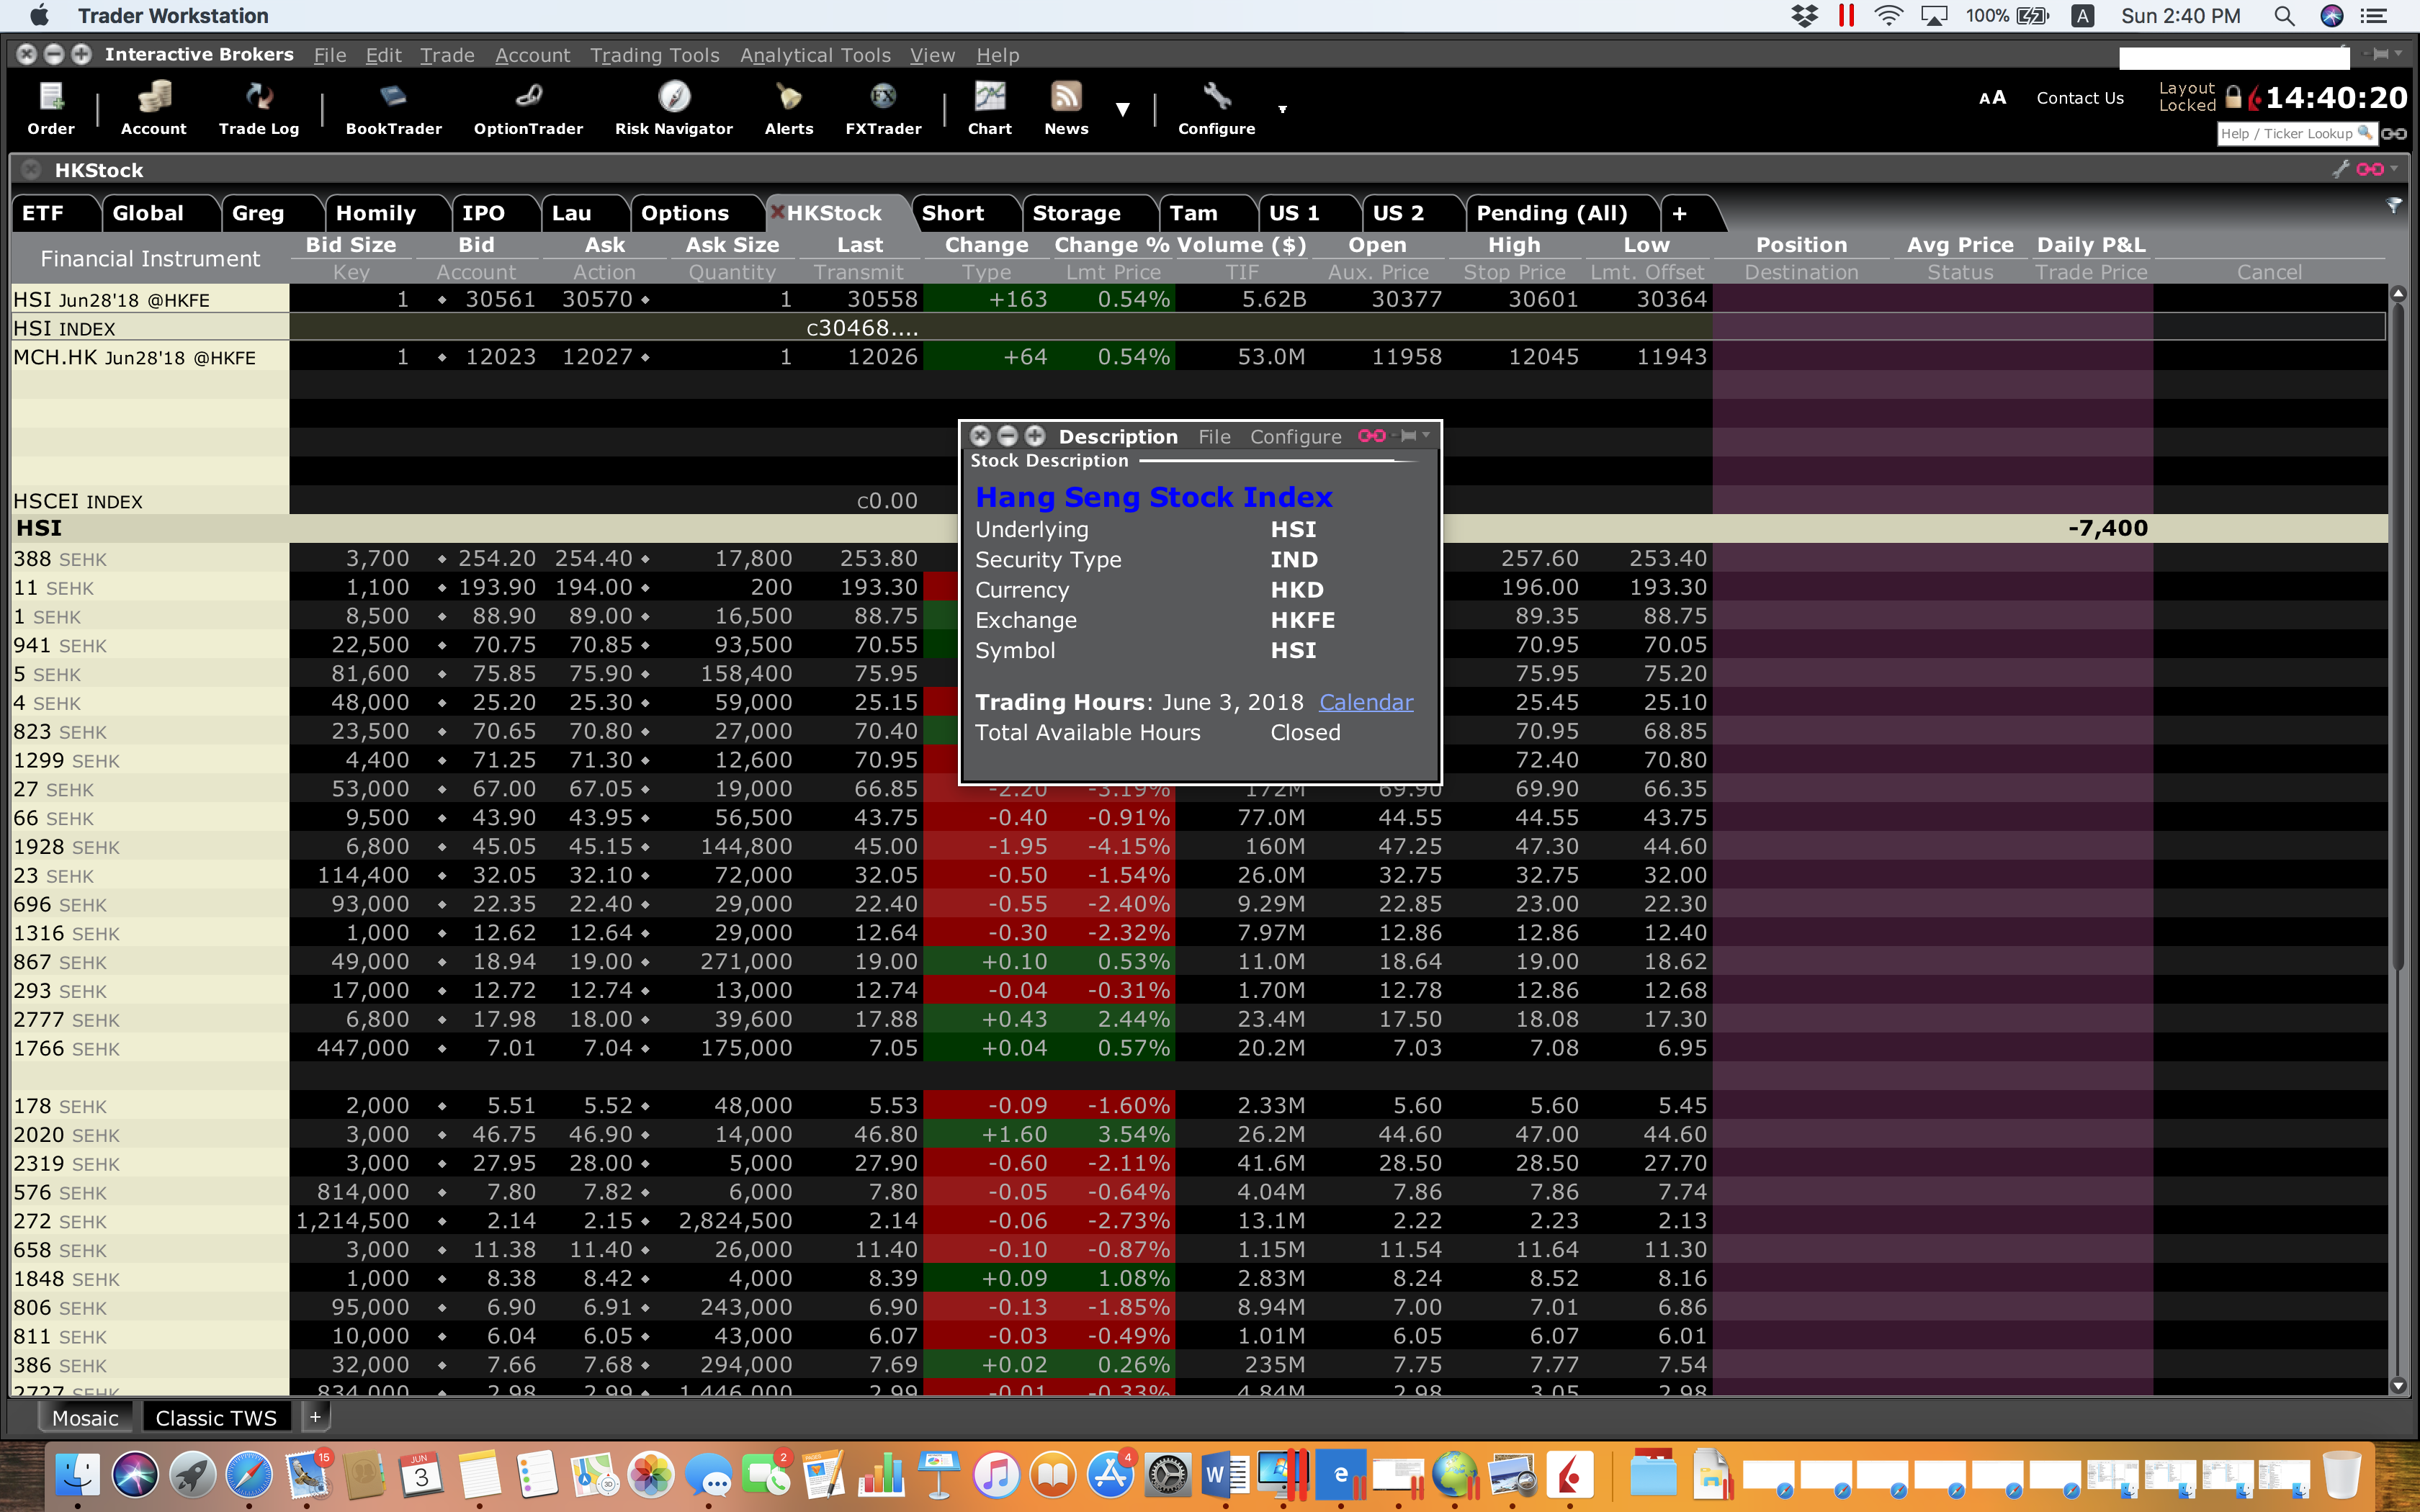Open Trader Workstation icon in the Dock
The width and height of the screenshot is (2420, 1512).
pyautogui.click(x=1569, y=1474)
